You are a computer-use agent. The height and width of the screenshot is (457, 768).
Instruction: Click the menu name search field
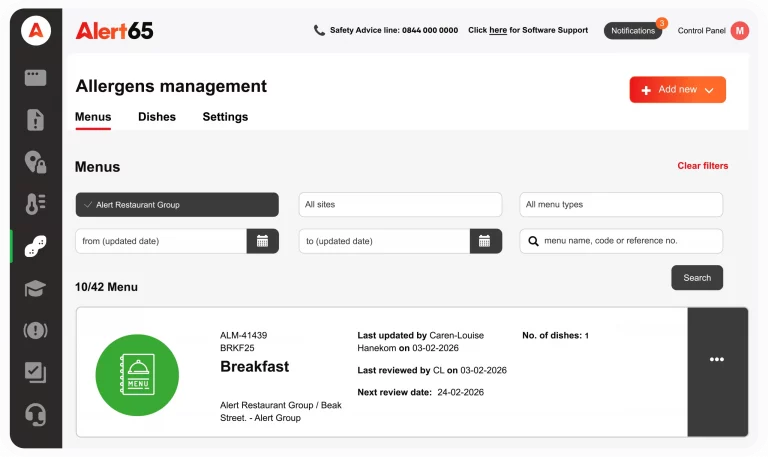coord(630,241)
